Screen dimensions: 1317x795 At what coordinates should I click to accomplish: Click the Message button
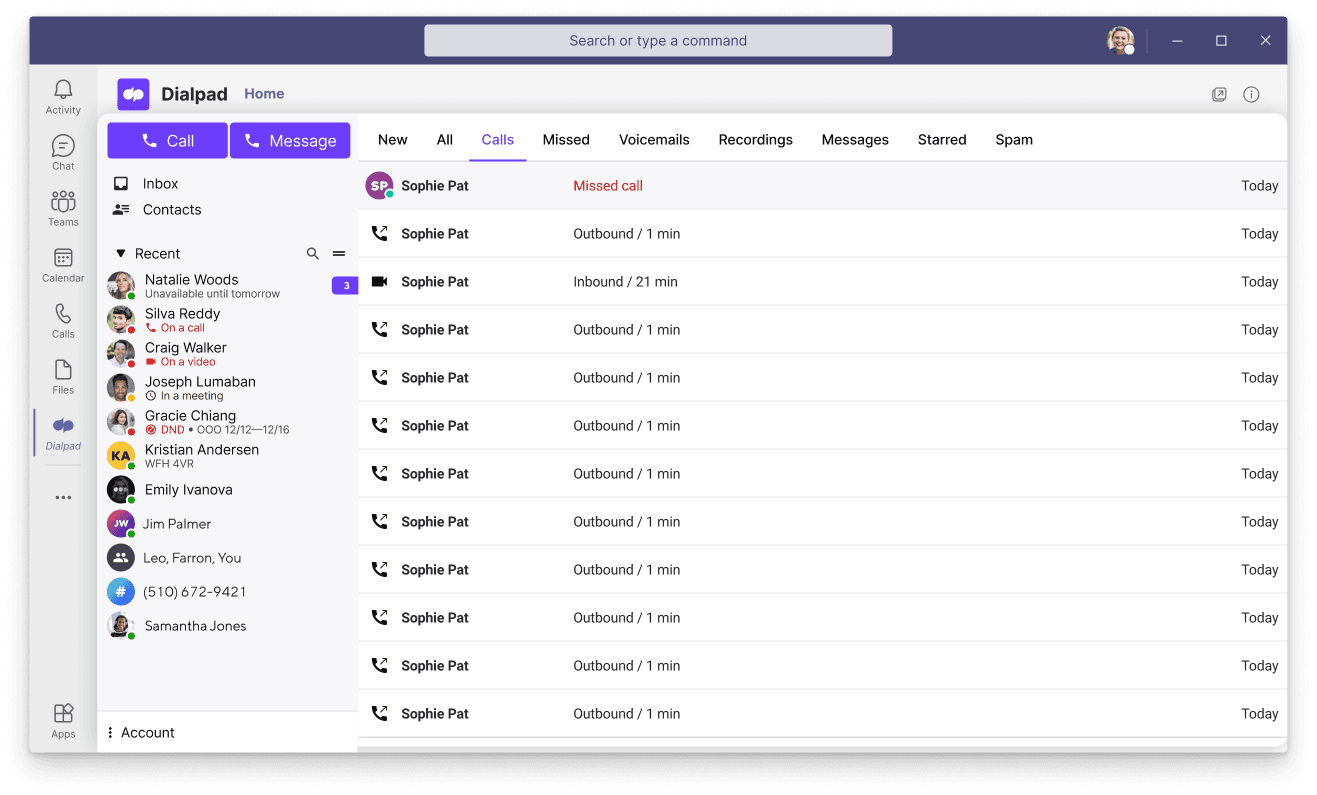(x=290, y=140)
